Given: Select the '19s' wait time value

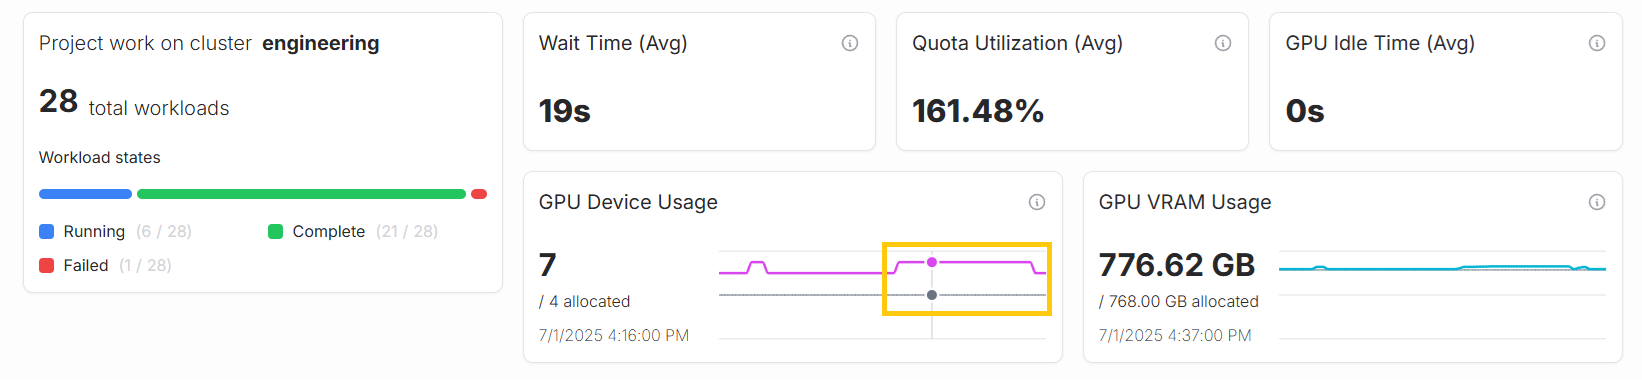Looking at the screenshot, I should [565, 111].
